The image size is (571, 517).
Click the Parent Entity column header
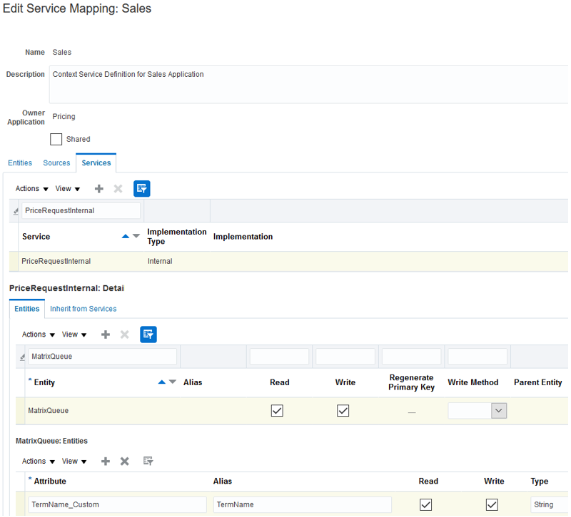point(538,382)
